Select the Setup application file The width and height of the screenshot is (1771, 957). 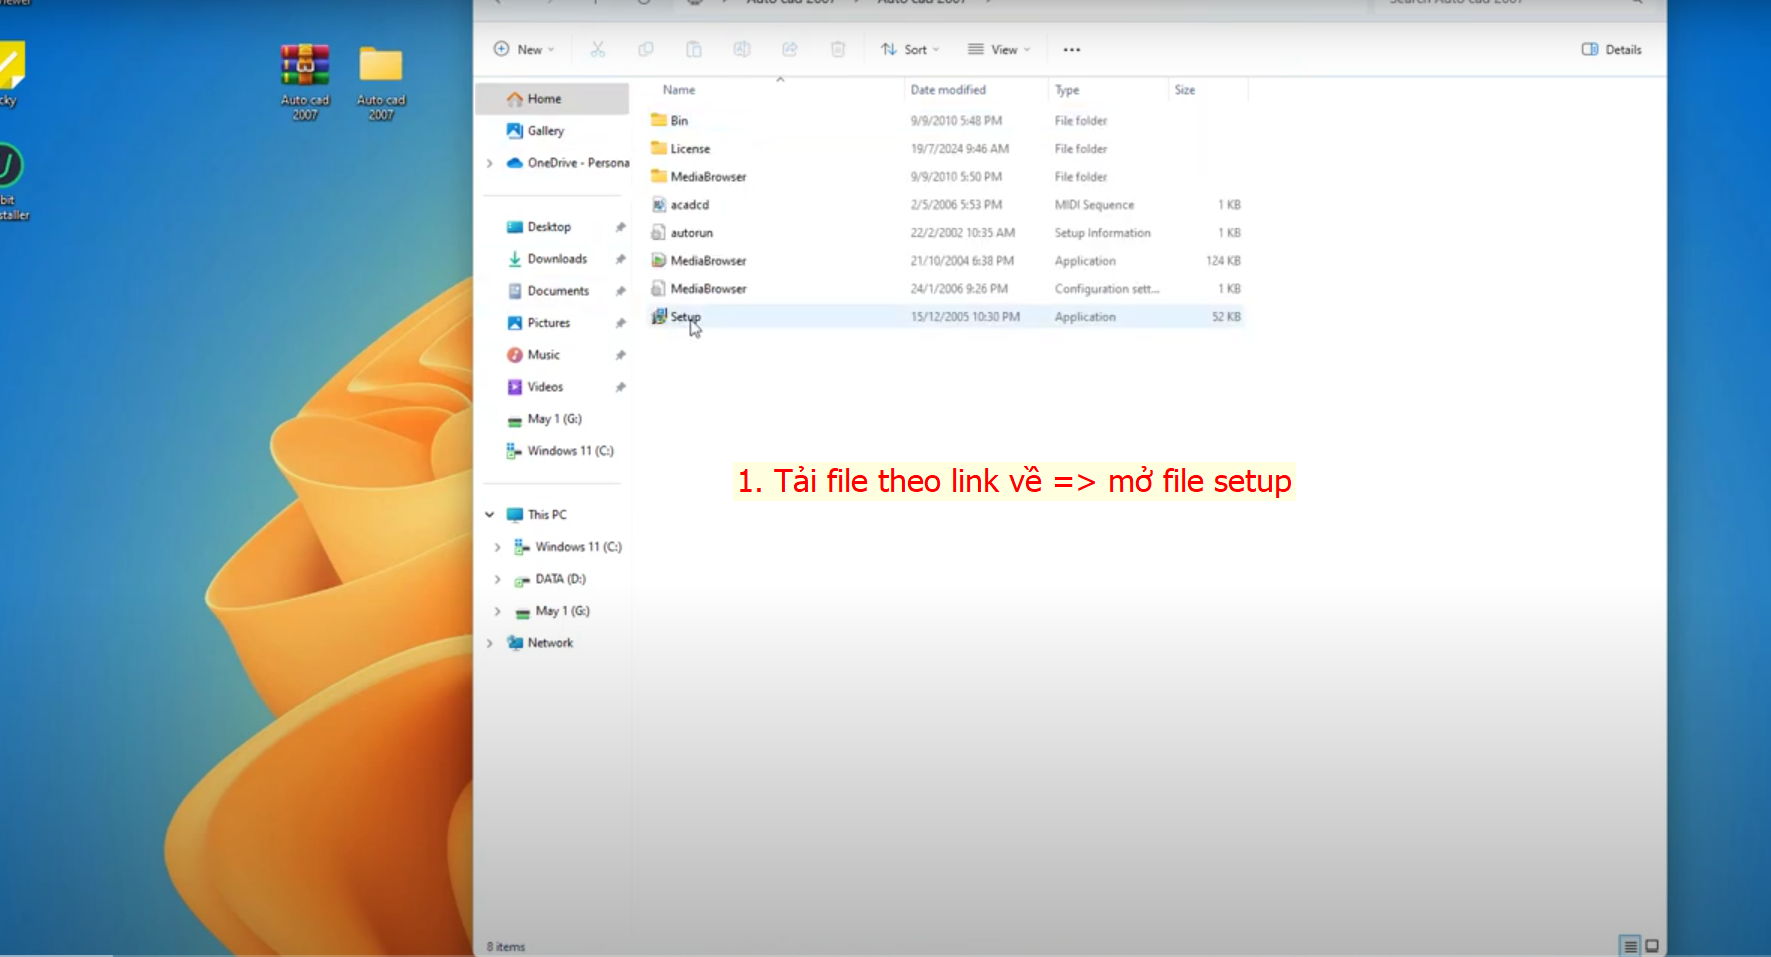947,316
